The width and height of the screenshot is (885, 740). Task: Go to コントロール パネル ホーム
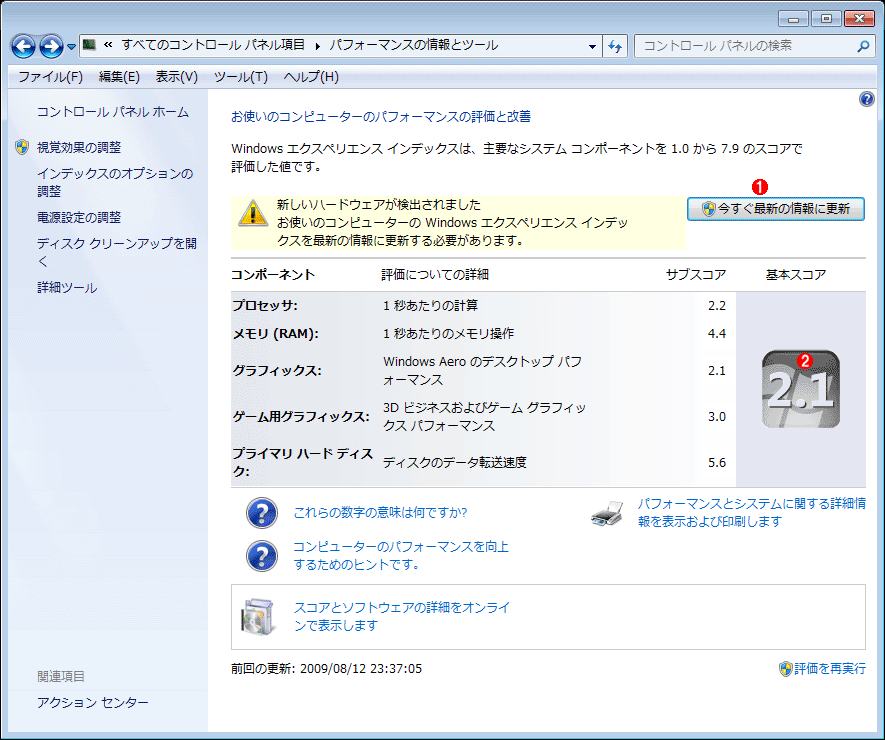pyautogui.click(x=113, y=112)
